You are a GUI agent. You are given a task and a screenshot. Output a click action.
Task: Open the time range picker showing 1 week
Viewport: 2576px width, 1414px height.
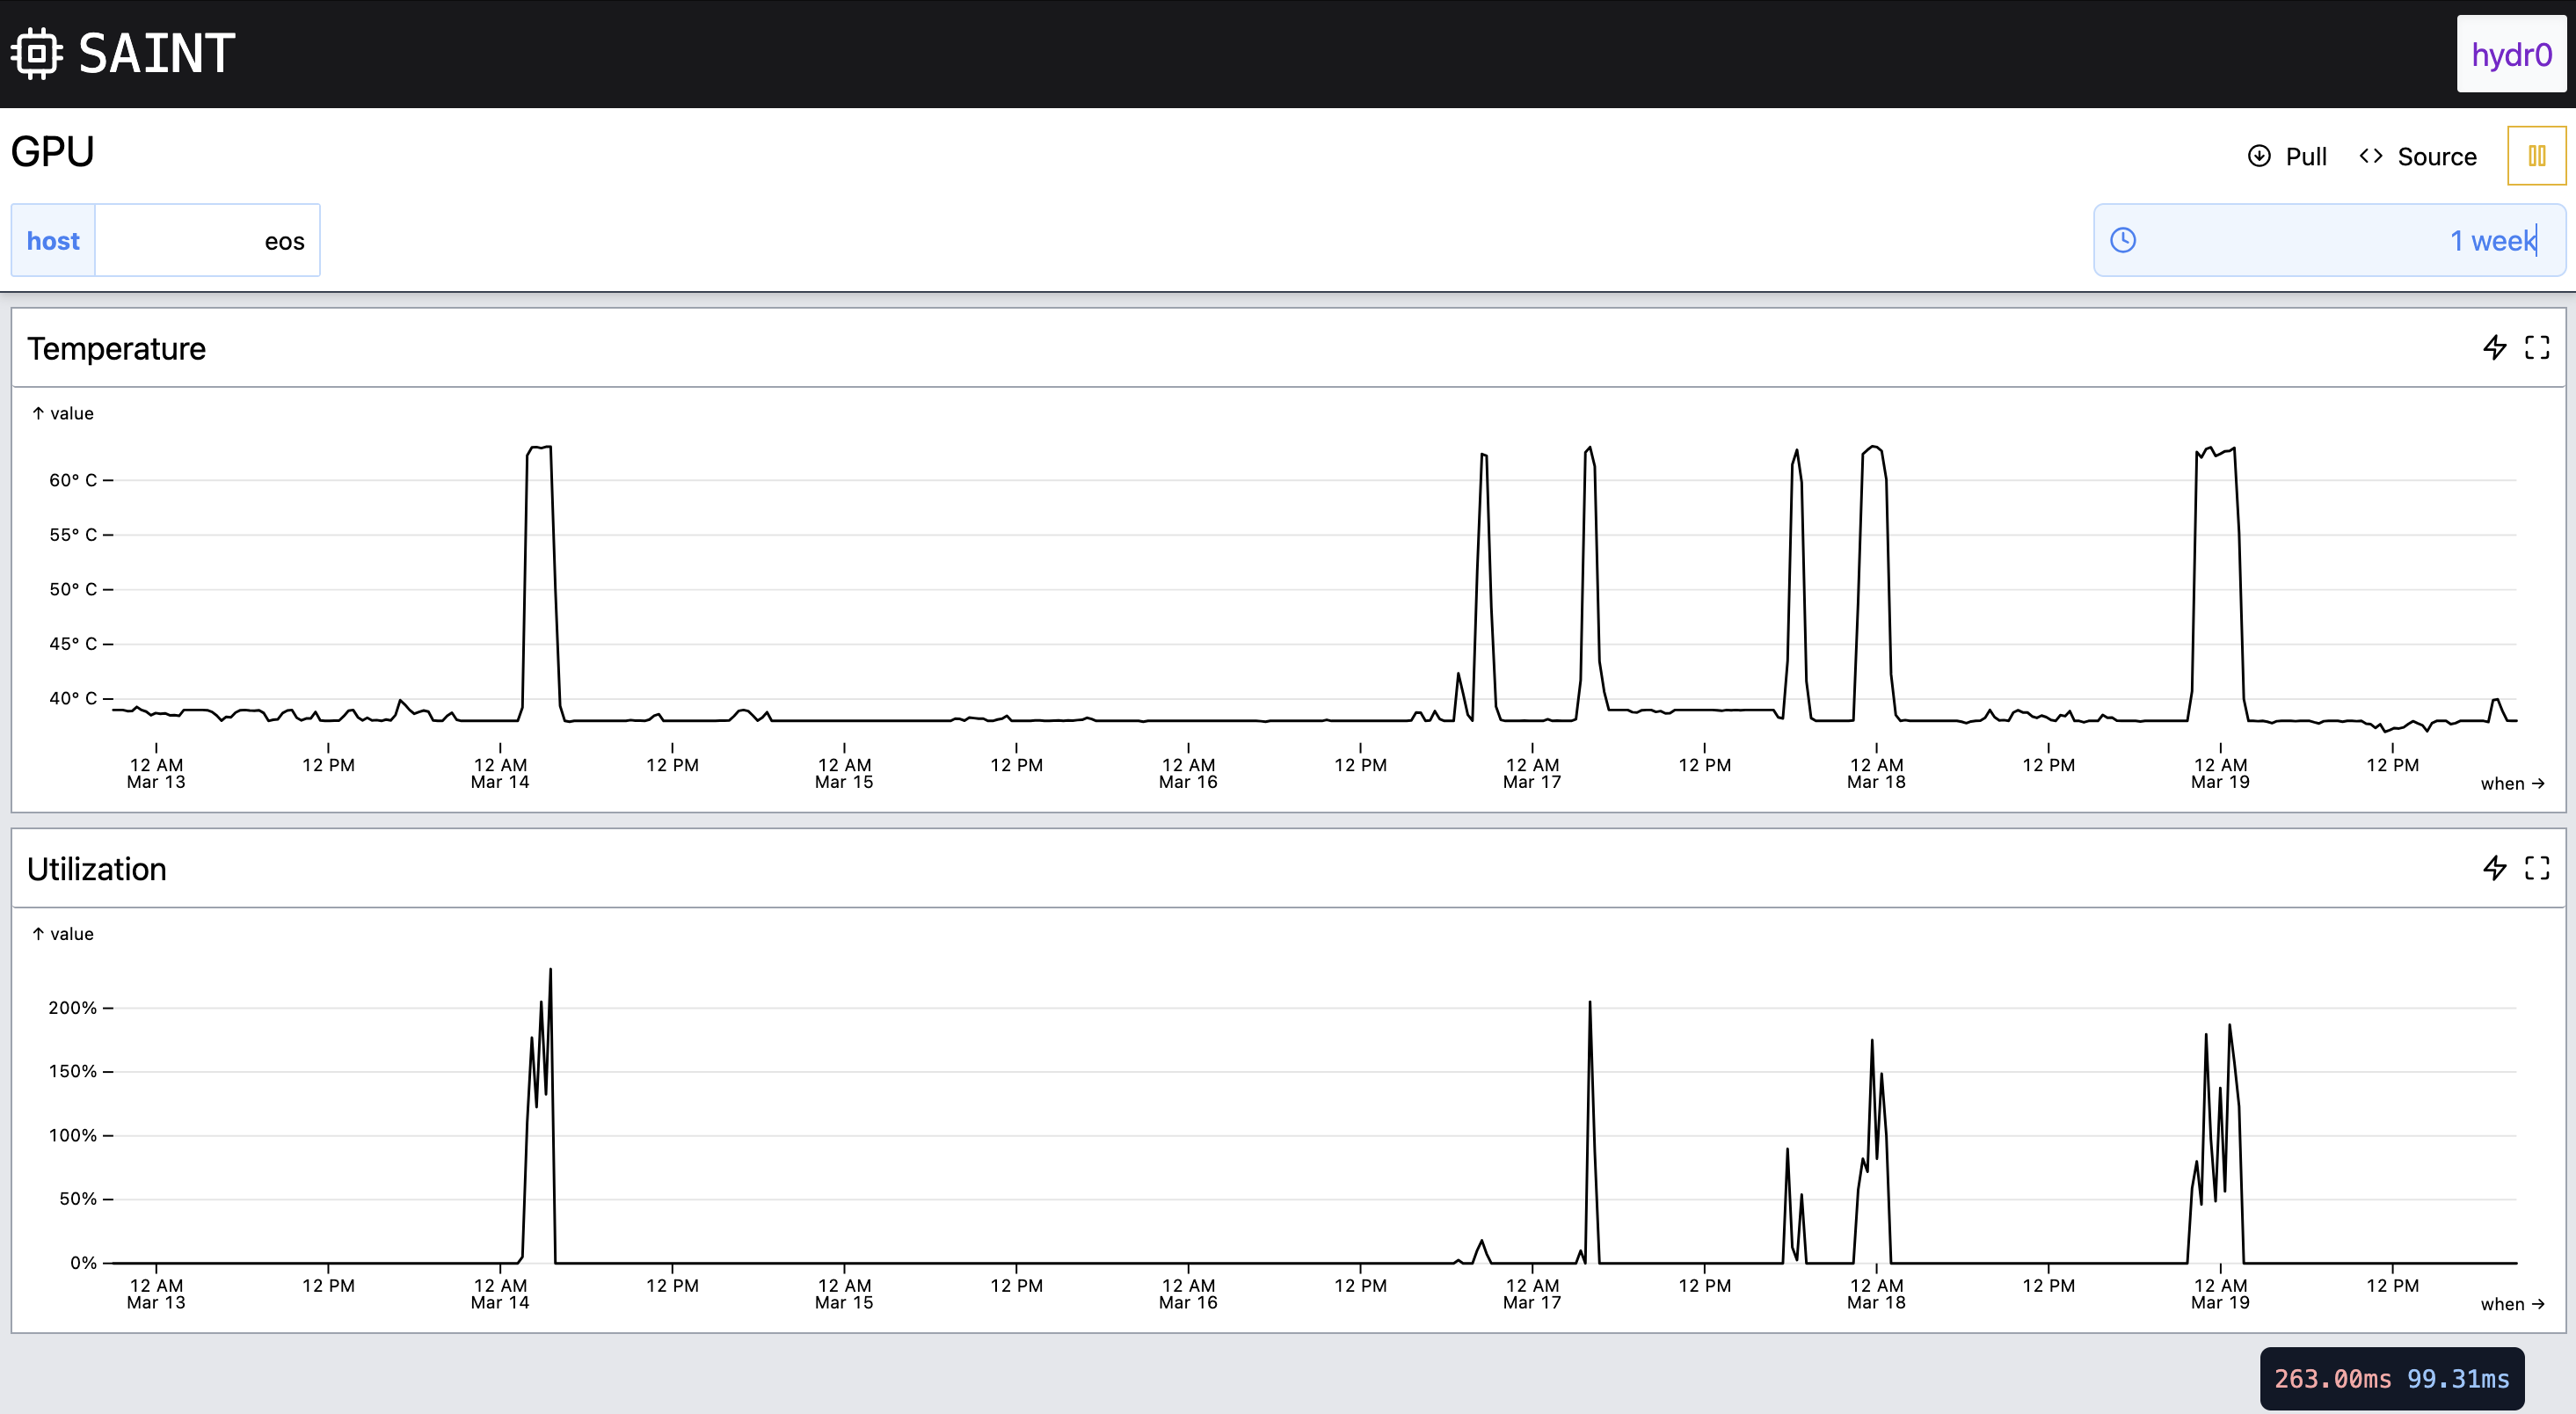(2493, 240)
